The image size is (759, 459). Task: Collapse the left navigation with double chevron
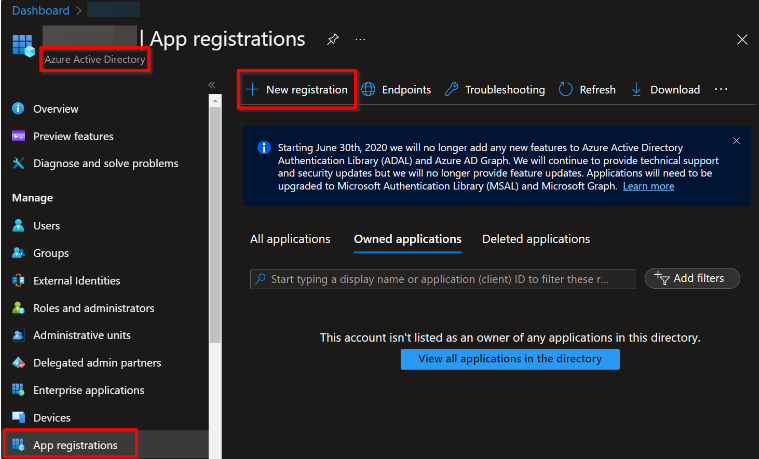coord(212,85)
